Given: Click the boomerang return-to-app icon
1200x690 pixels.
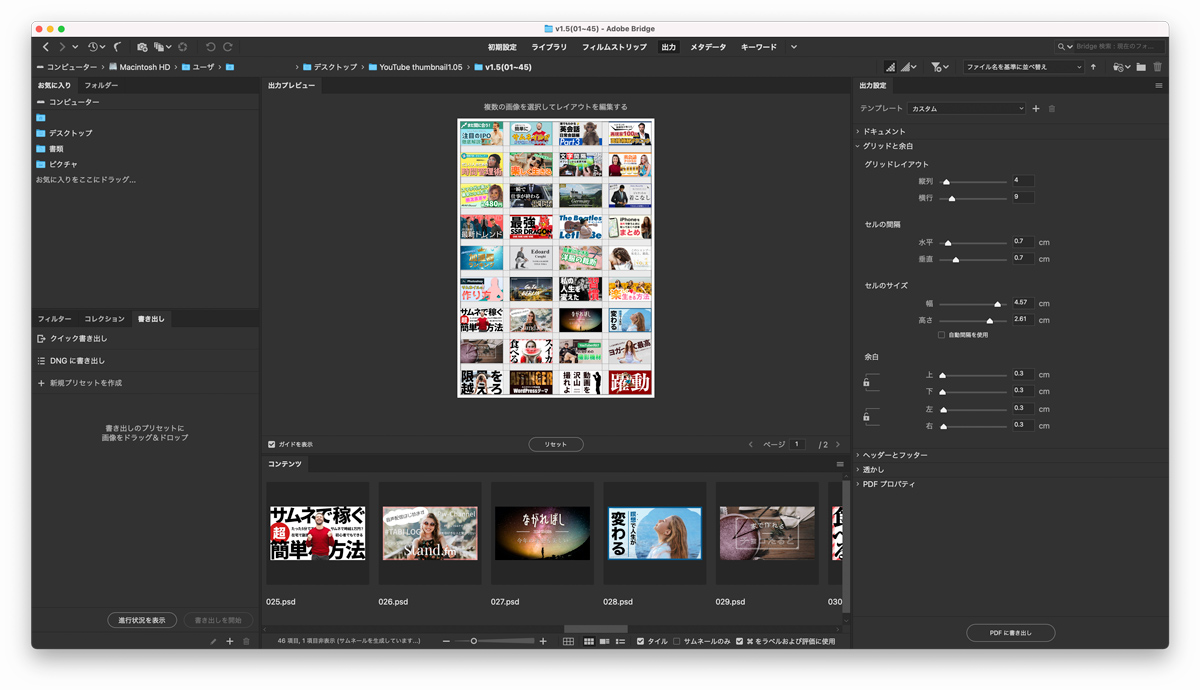Looking at the screenshot, I should point(118,47).
